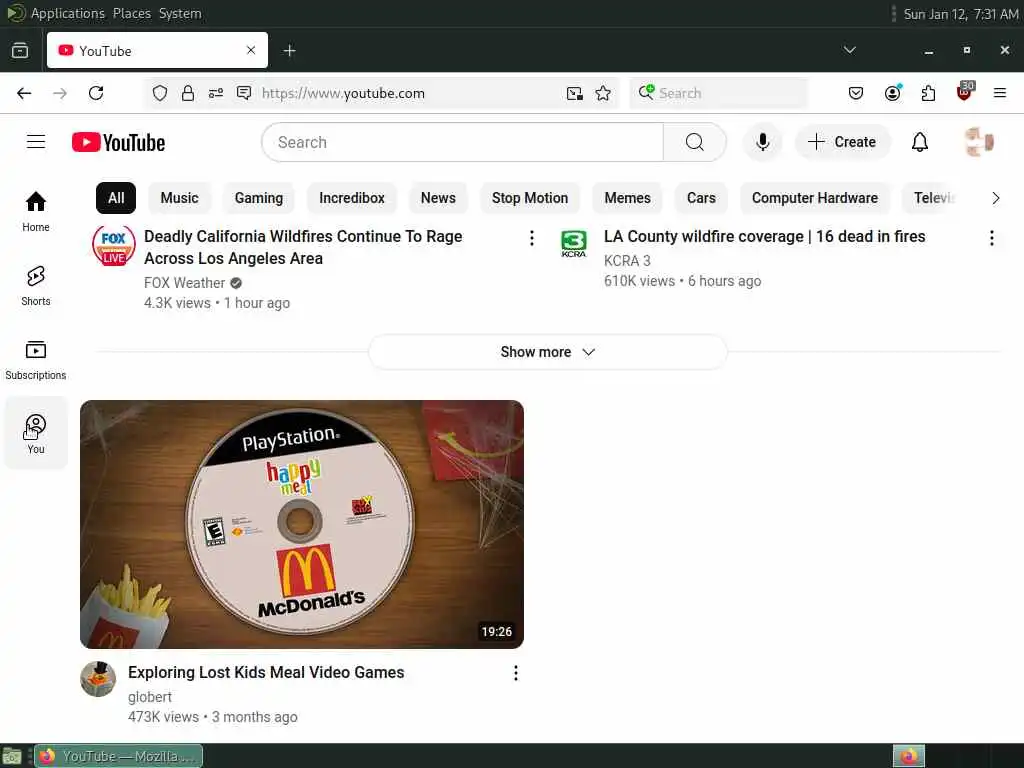Viewport: 1024px width, 768px height.
Task: Open the globert channel name link
Action: (x=150, y=697)
